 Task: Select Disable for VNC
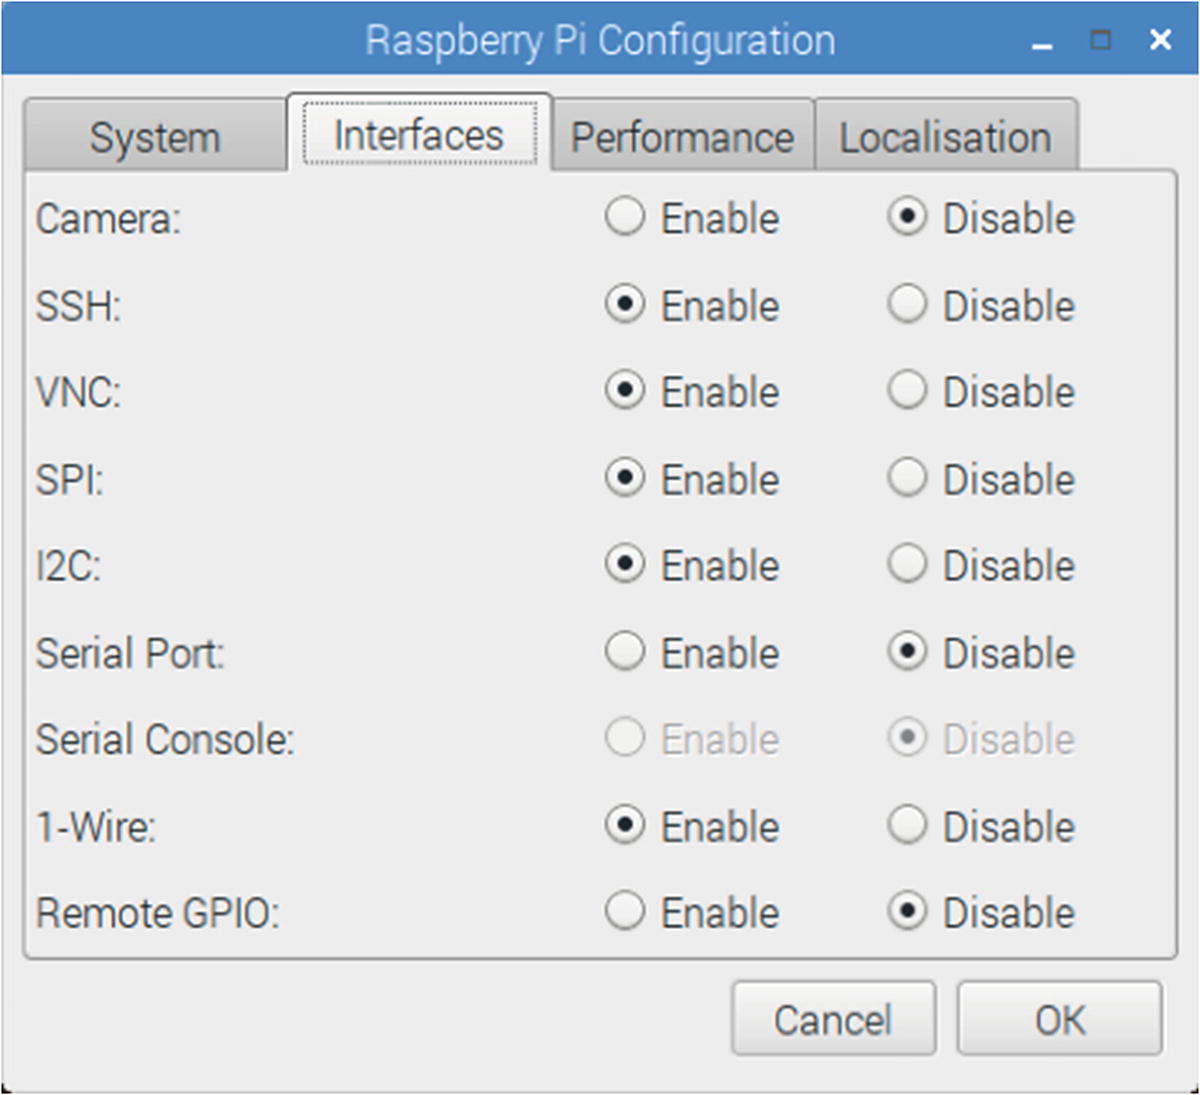(907, 391)
